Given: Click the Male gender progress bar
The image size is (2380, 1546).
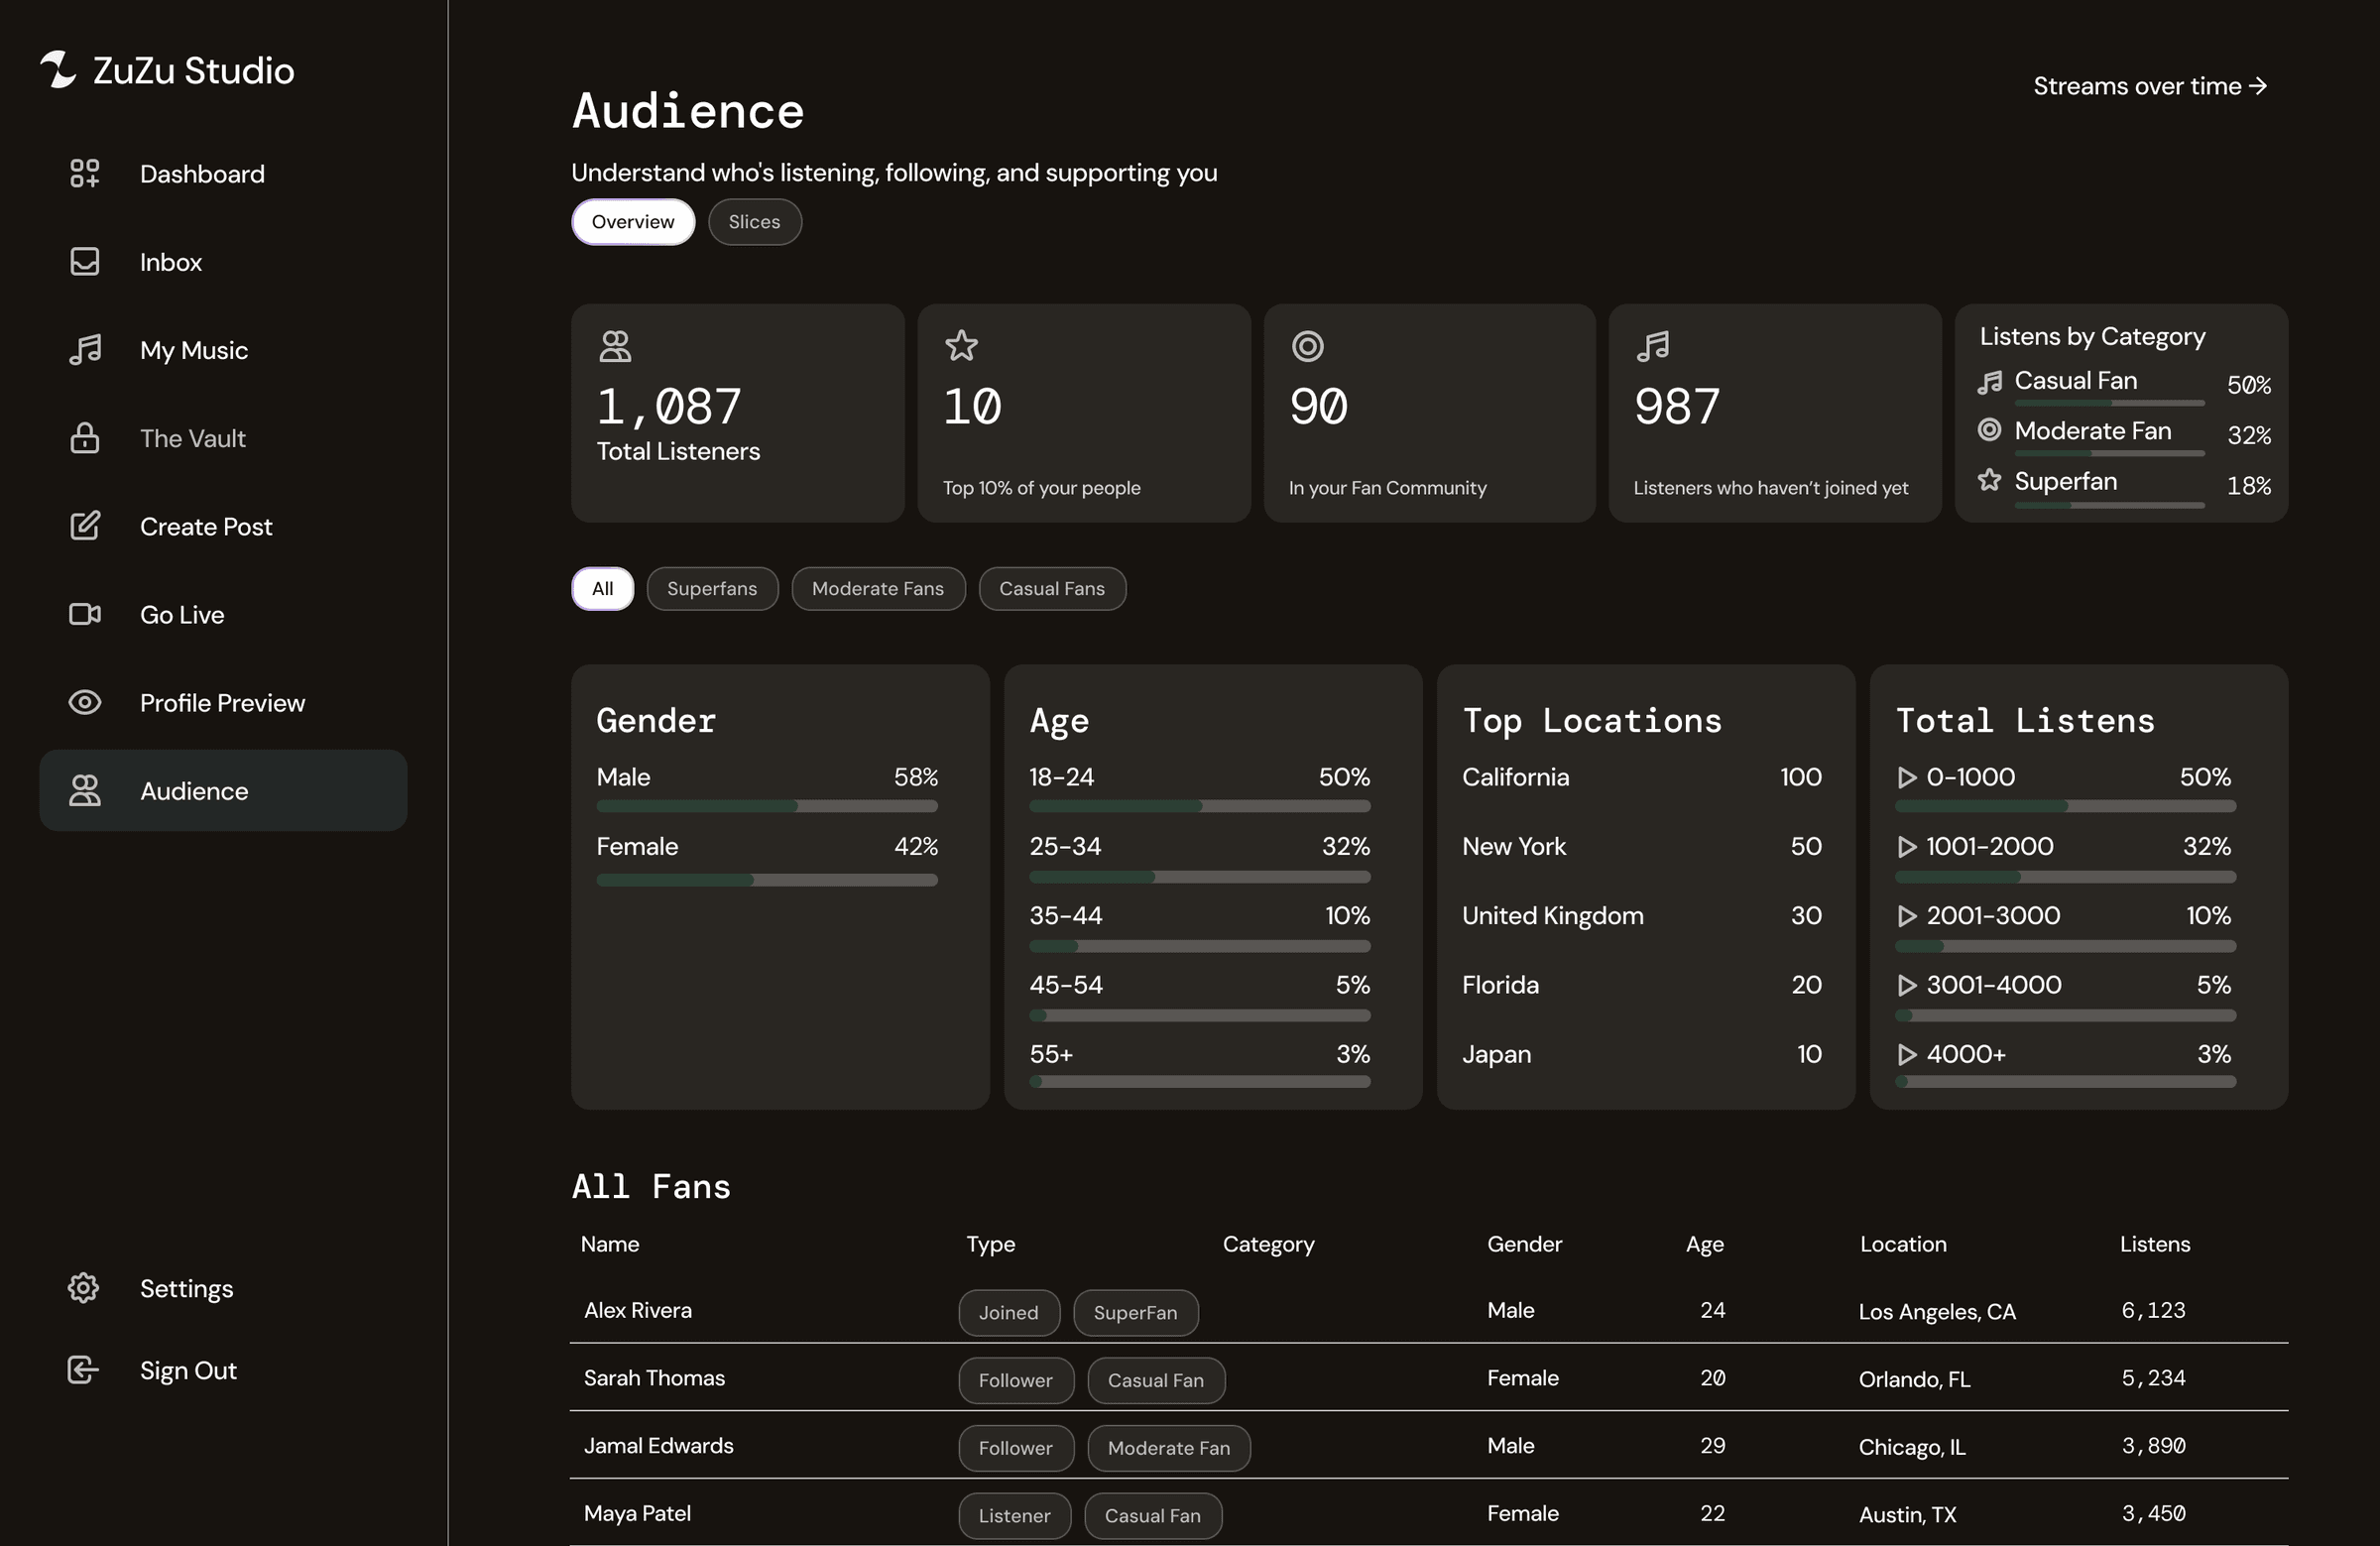Looking at the screenshot, I should [x=767, y=806].
